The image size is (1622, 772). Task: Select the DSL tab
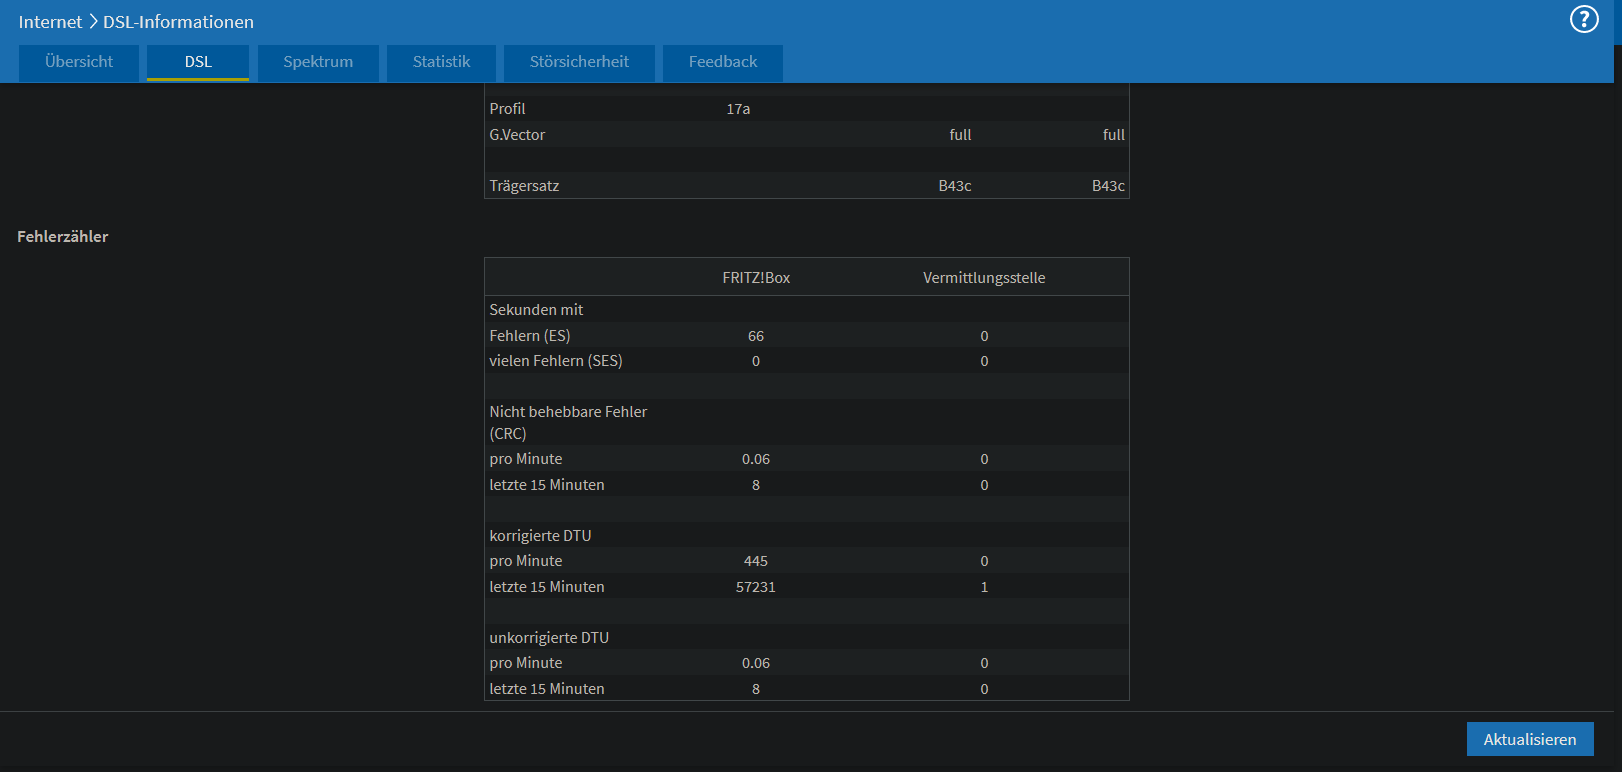[x=198, y=62]
